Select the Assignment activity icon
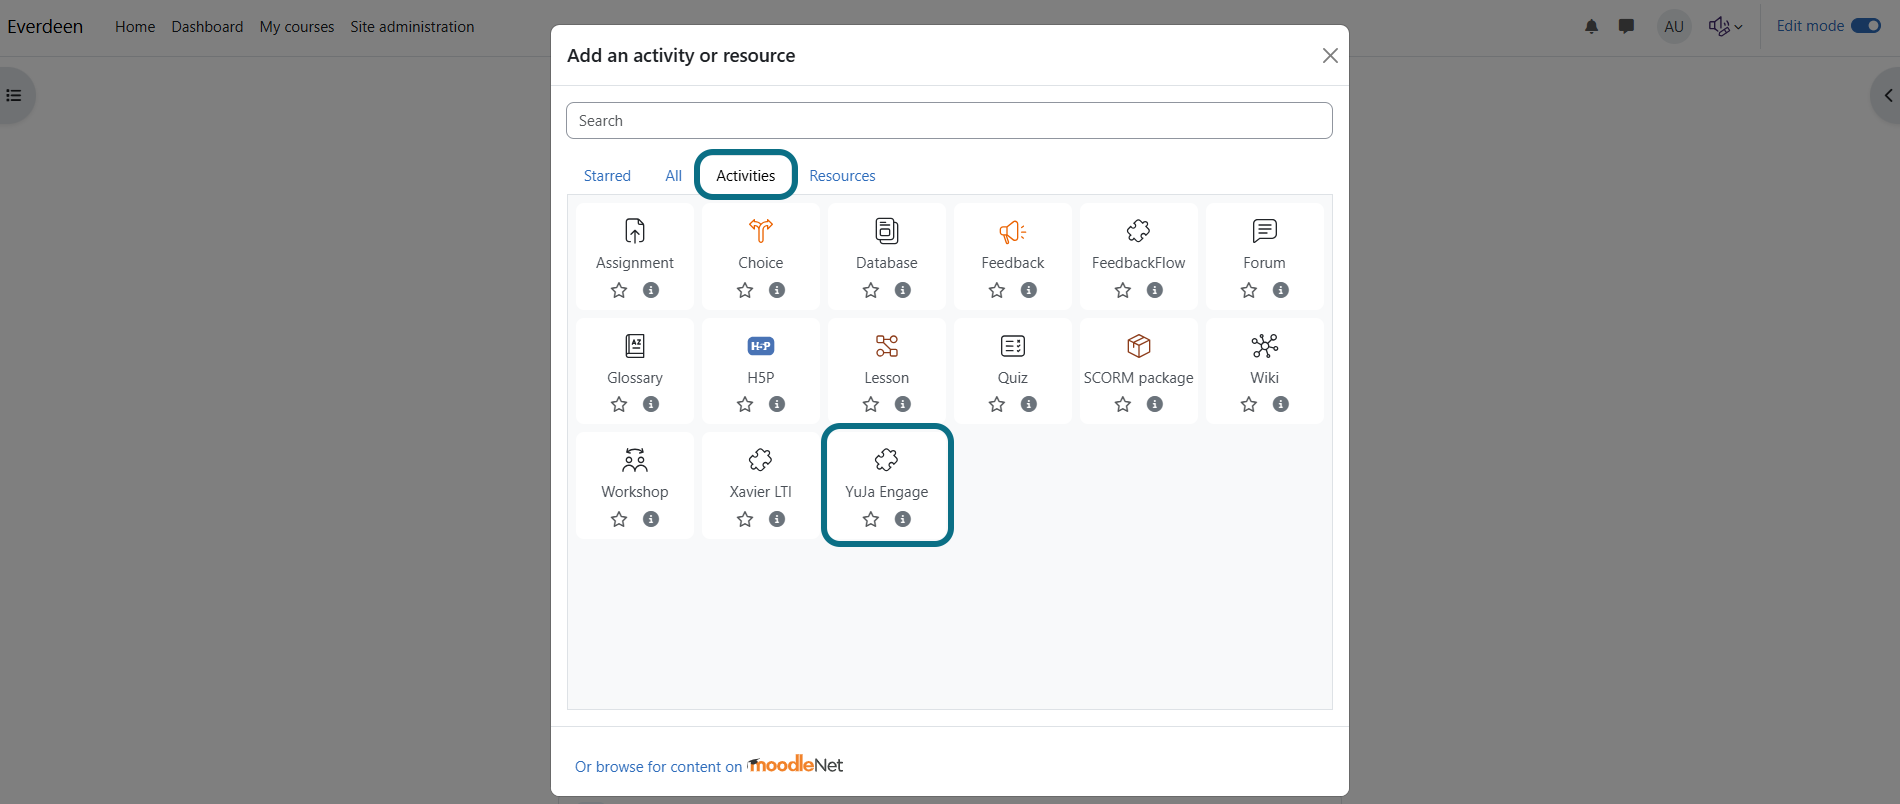This screenshot has width=1900, height=804. pos(635,231)
